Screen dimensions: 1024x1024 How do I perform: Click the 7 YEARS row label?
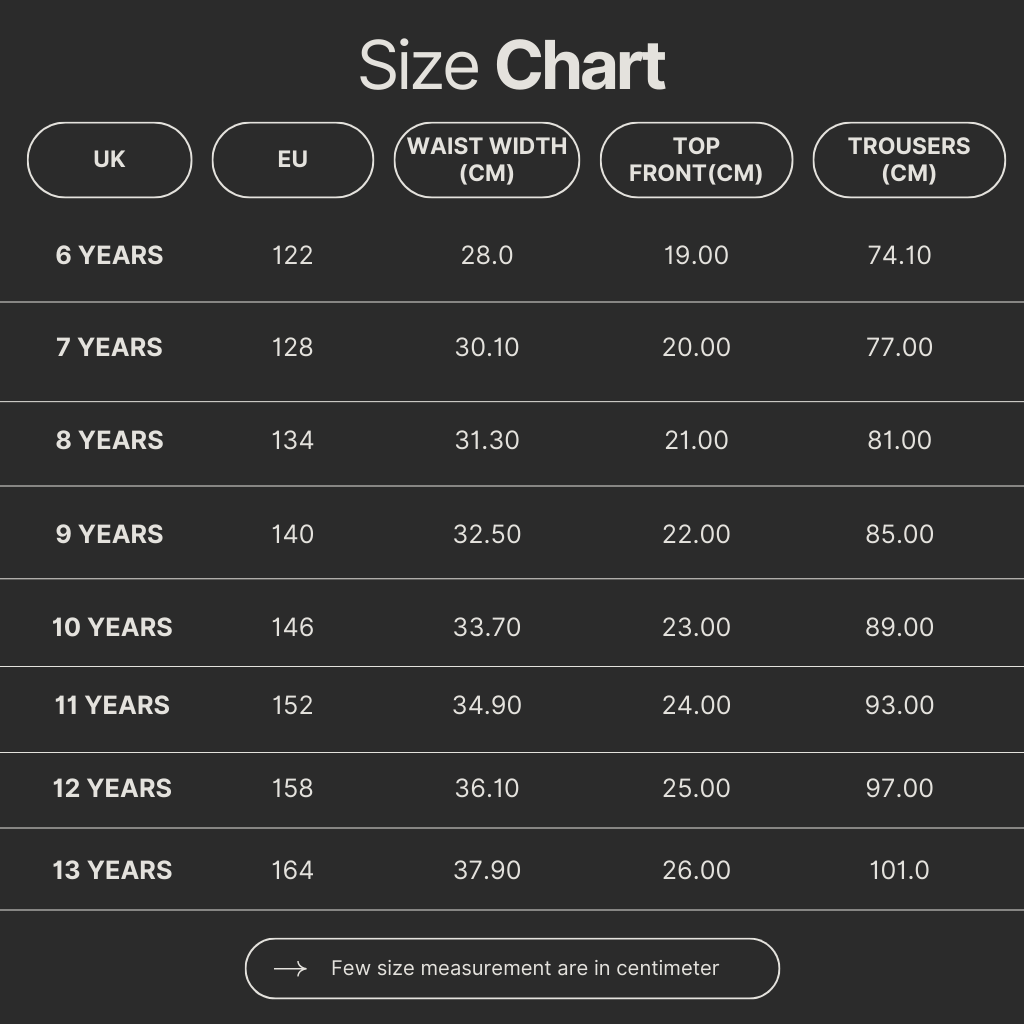click(x=109, y=347)
